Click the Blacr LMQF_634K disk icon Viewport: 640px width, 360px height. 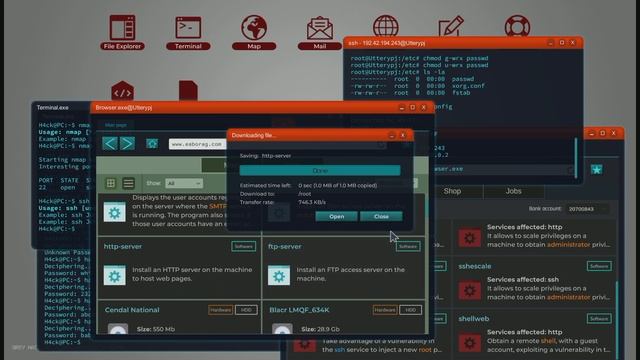[x=282, y=329]
